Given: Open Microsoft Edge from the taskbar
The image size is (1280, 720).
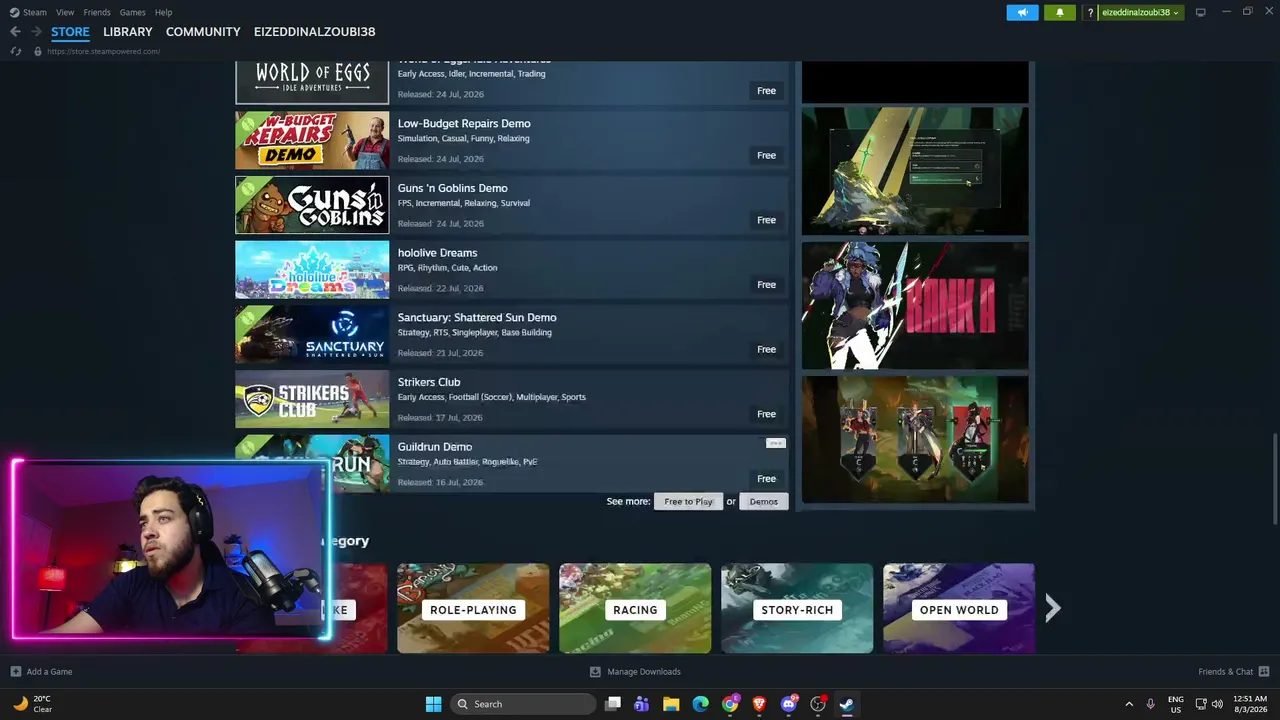Looking at the screenshot, I should (701, 704).
